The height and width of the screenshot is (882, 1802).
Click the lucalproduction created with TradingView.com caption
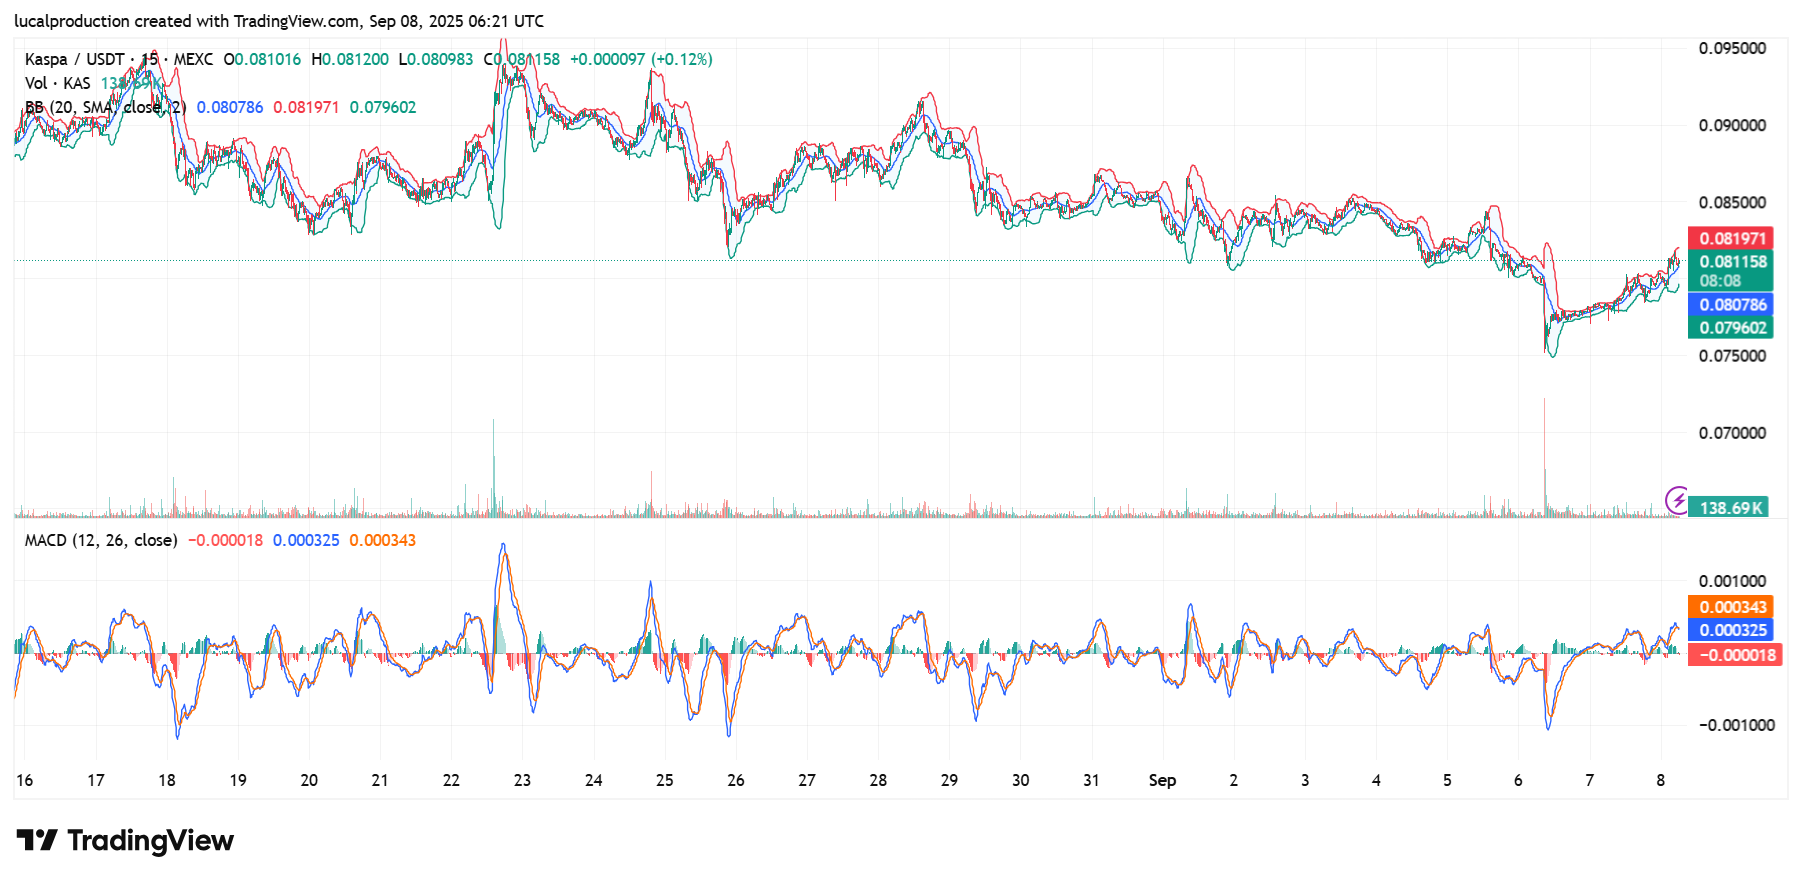point(279,21)
